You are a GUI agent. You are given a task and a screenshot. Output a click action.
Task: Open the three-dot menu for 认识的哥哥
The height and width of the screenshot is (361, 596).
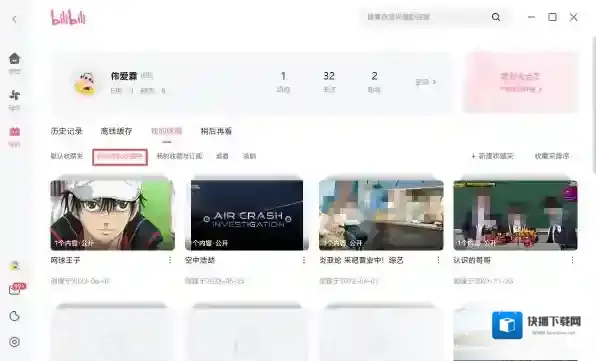coord(572,260)
